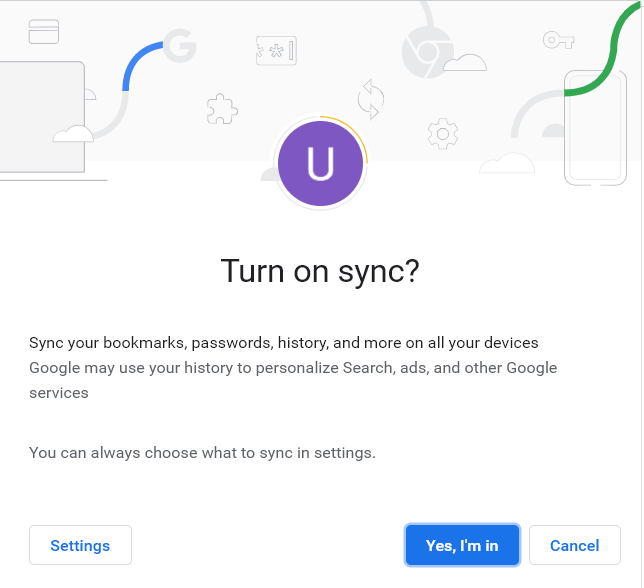The image size is (644, 588).
Task: Click the Chrome logo illustration
Action: (x=427, y=52)
